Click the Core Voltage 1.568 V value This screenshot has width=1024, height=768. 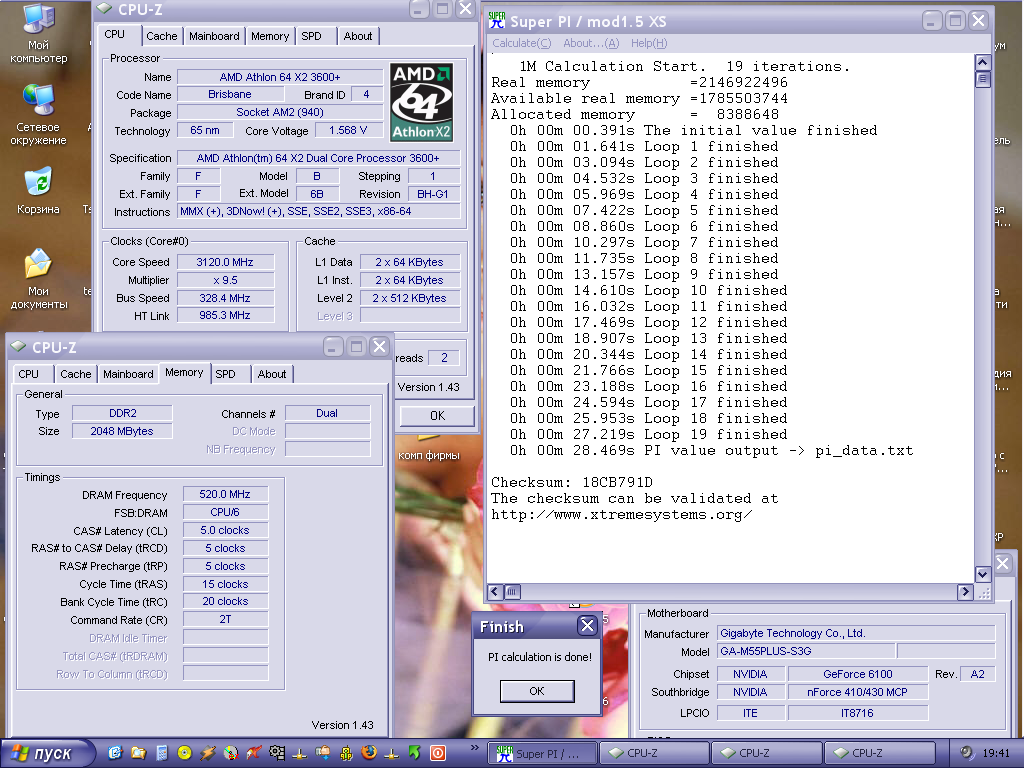(x=348, y=130)
